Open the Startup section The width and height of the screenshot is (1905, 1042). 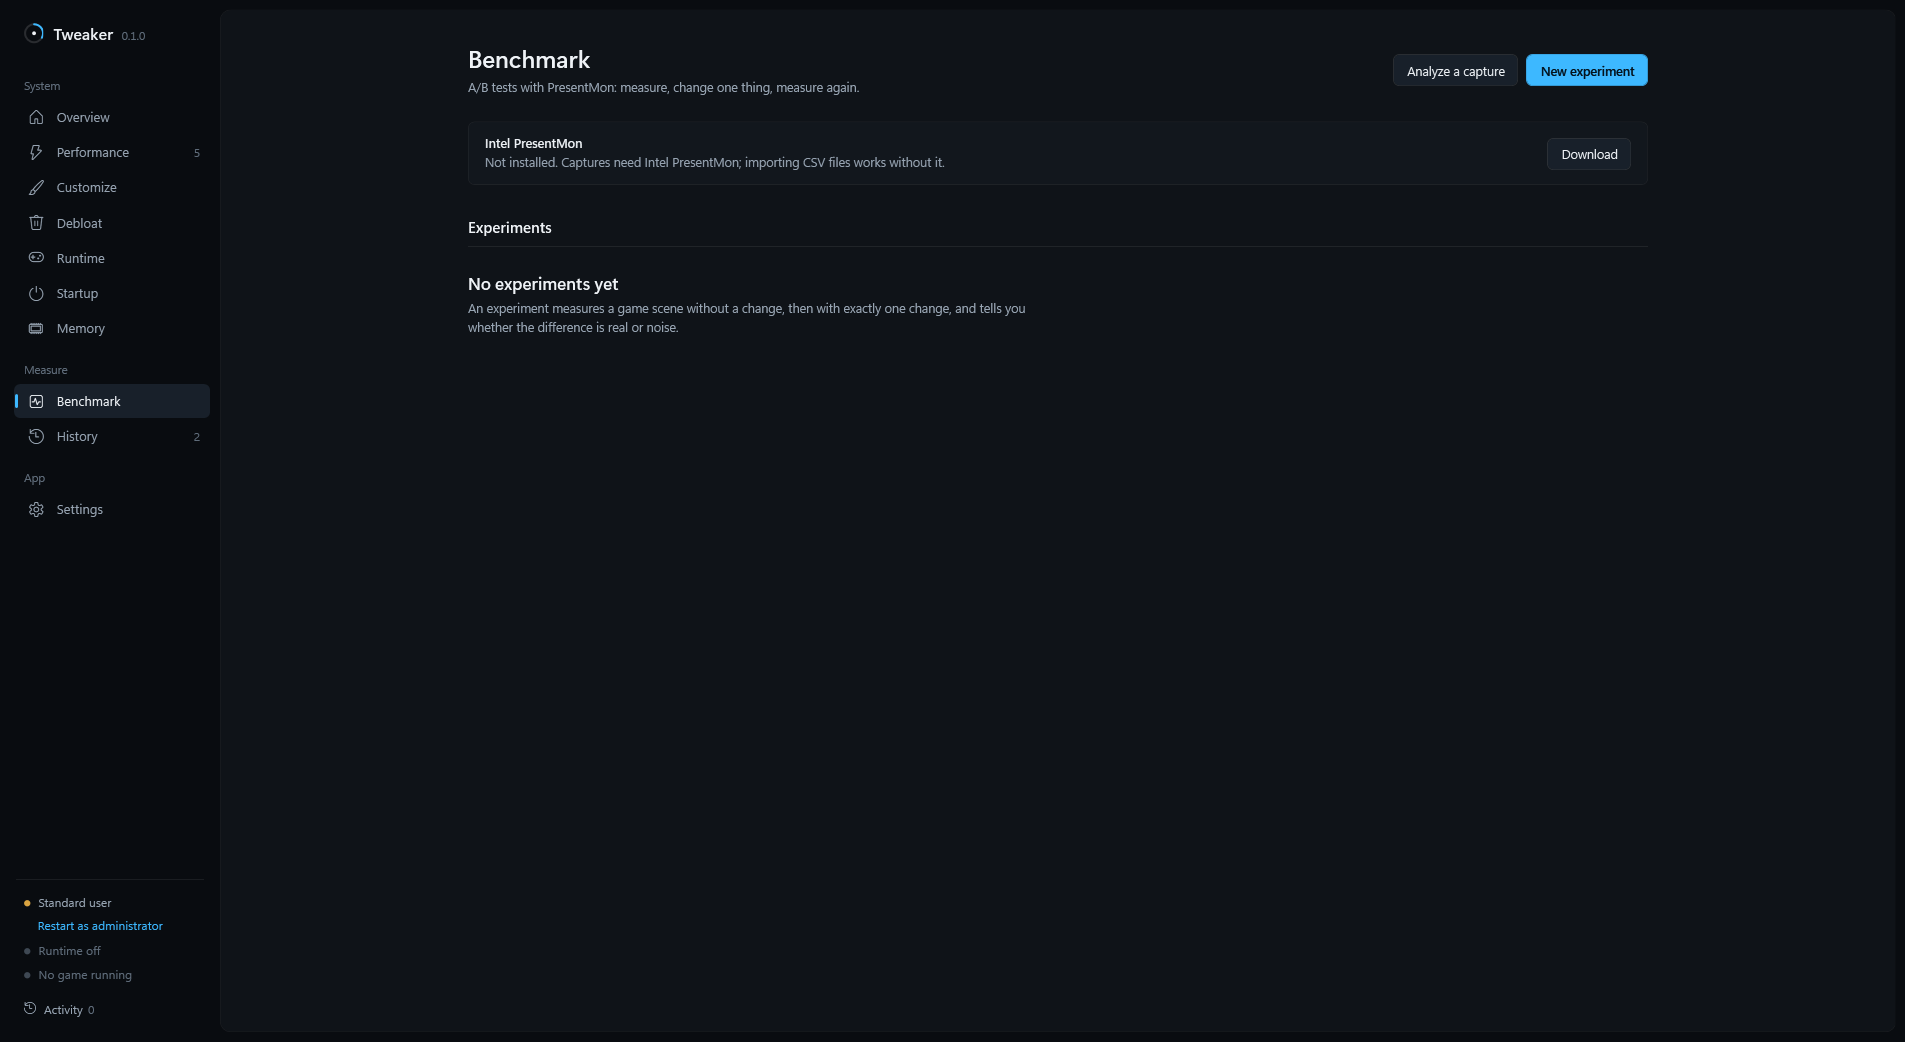point(112,293)
